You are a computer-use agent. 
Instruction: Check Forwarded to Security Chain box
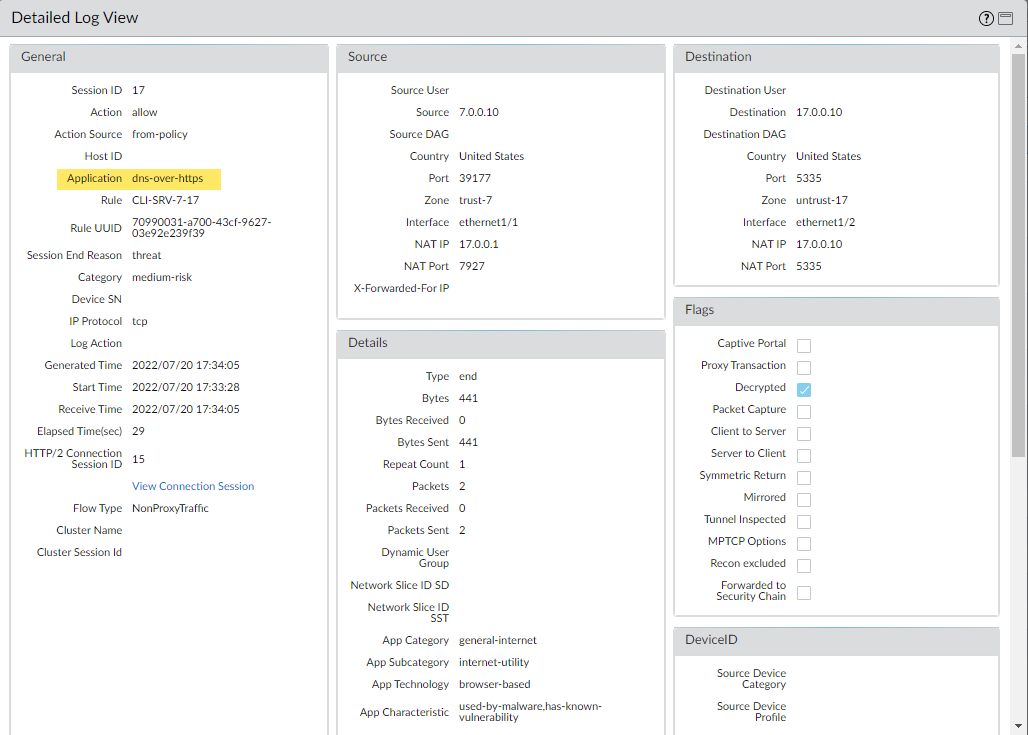point(804,592)
